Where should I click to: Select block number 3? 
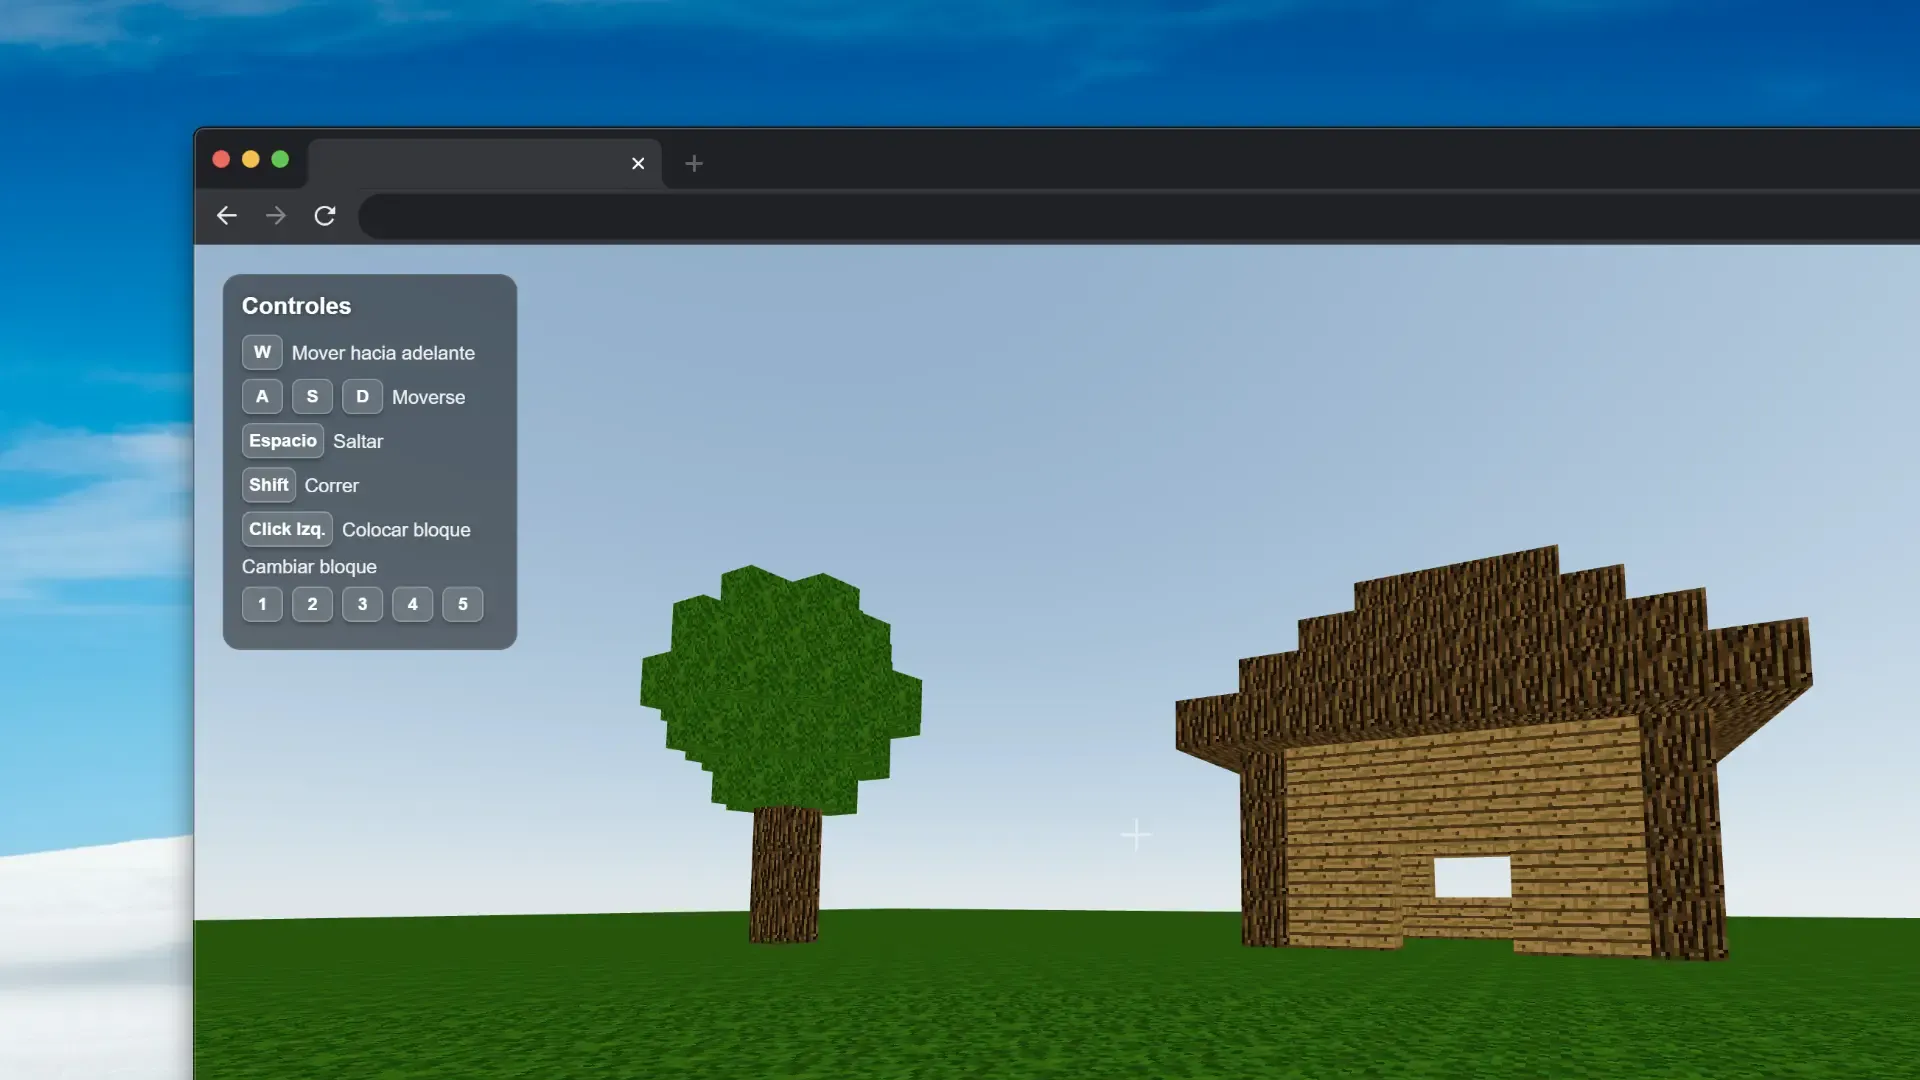(x=362, y=604)
